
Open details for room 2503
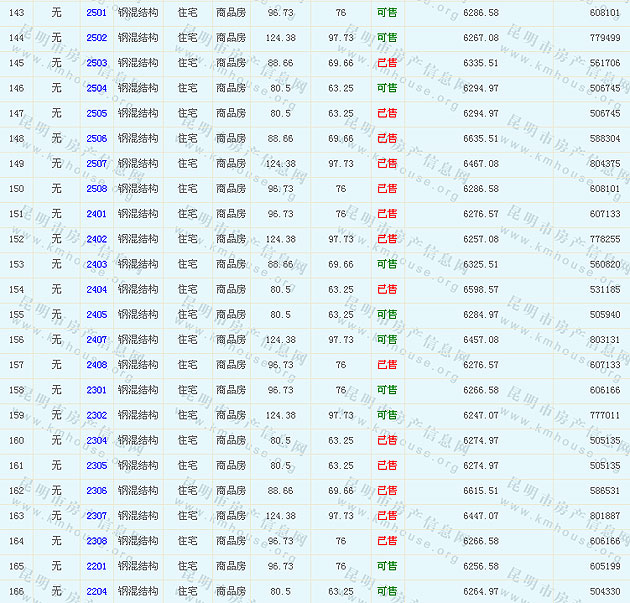tap(97, 63)
